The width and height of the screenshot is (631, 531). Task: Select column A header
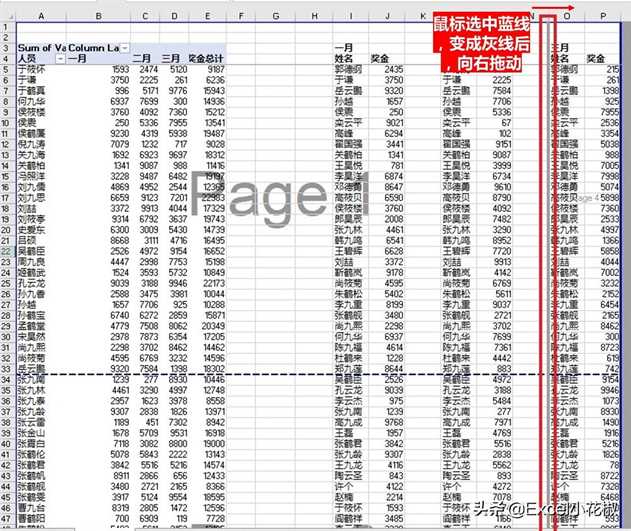coord(40,17)
